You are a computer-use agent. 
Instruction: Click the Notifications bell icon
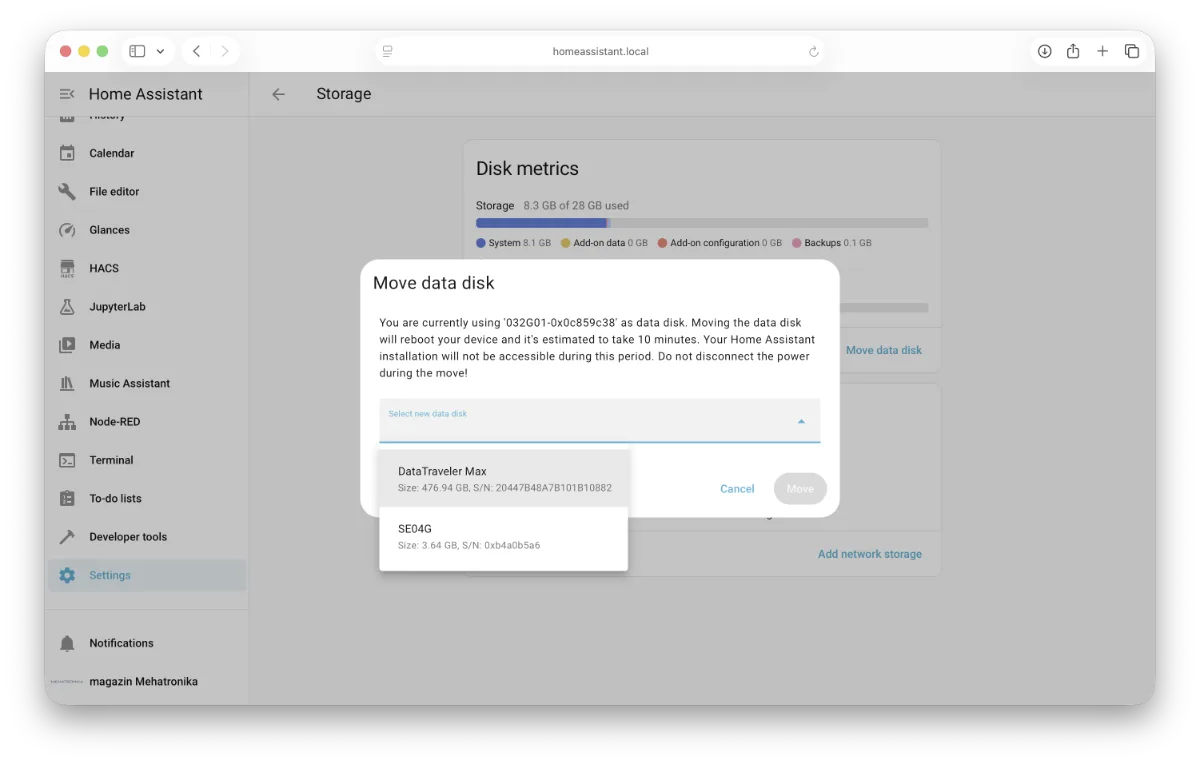[67, 643]
